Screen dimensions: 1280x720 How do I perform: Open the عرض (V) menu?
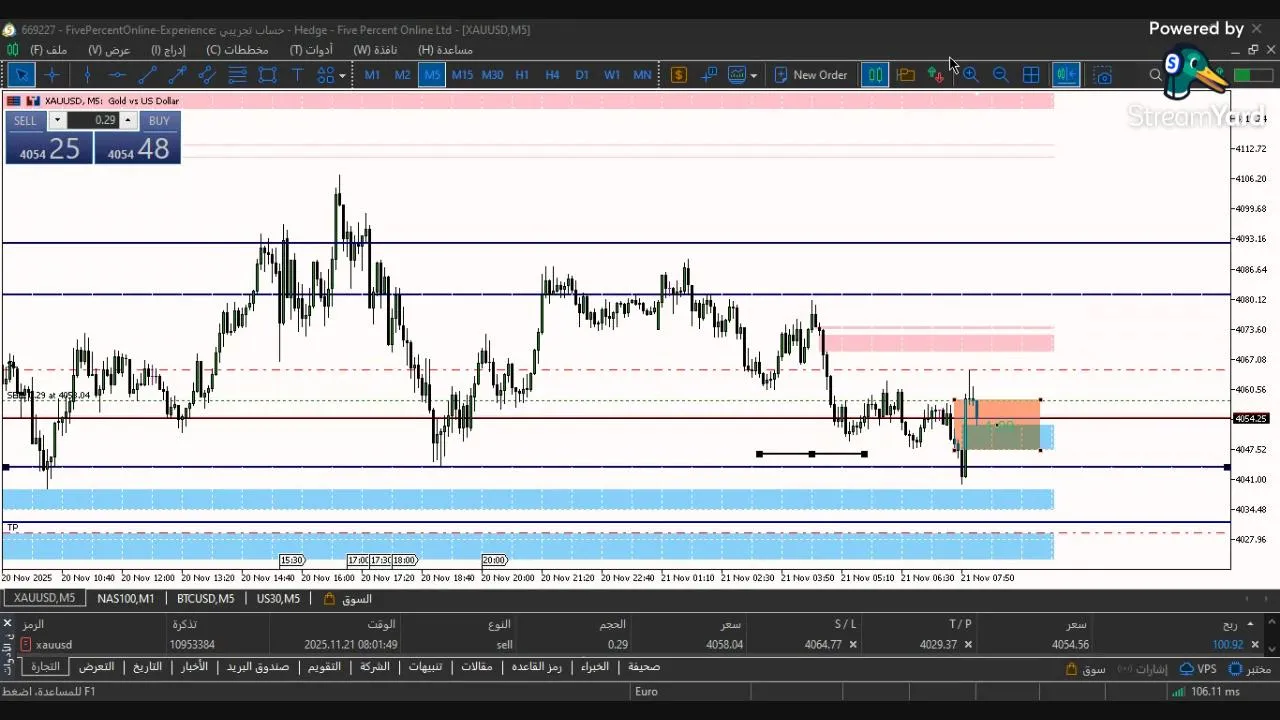(x=109, y=50)
